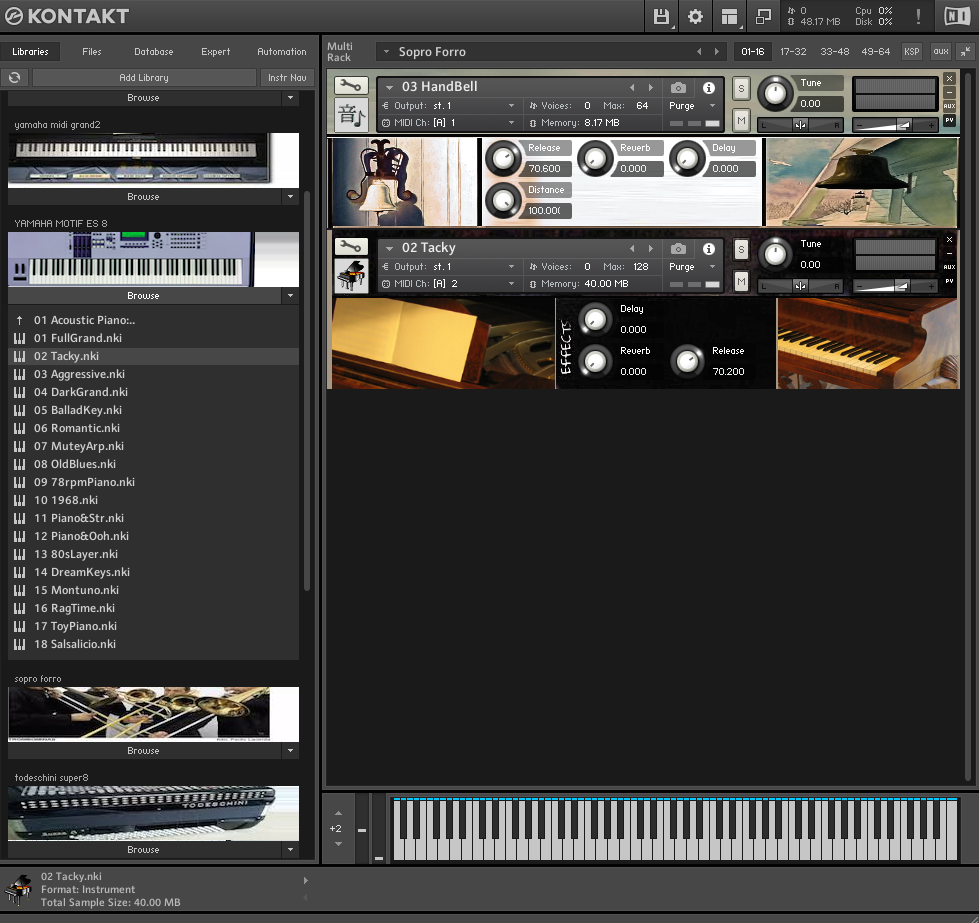Adjust the 03 HandBell Tune knob

tap(775, 94)
